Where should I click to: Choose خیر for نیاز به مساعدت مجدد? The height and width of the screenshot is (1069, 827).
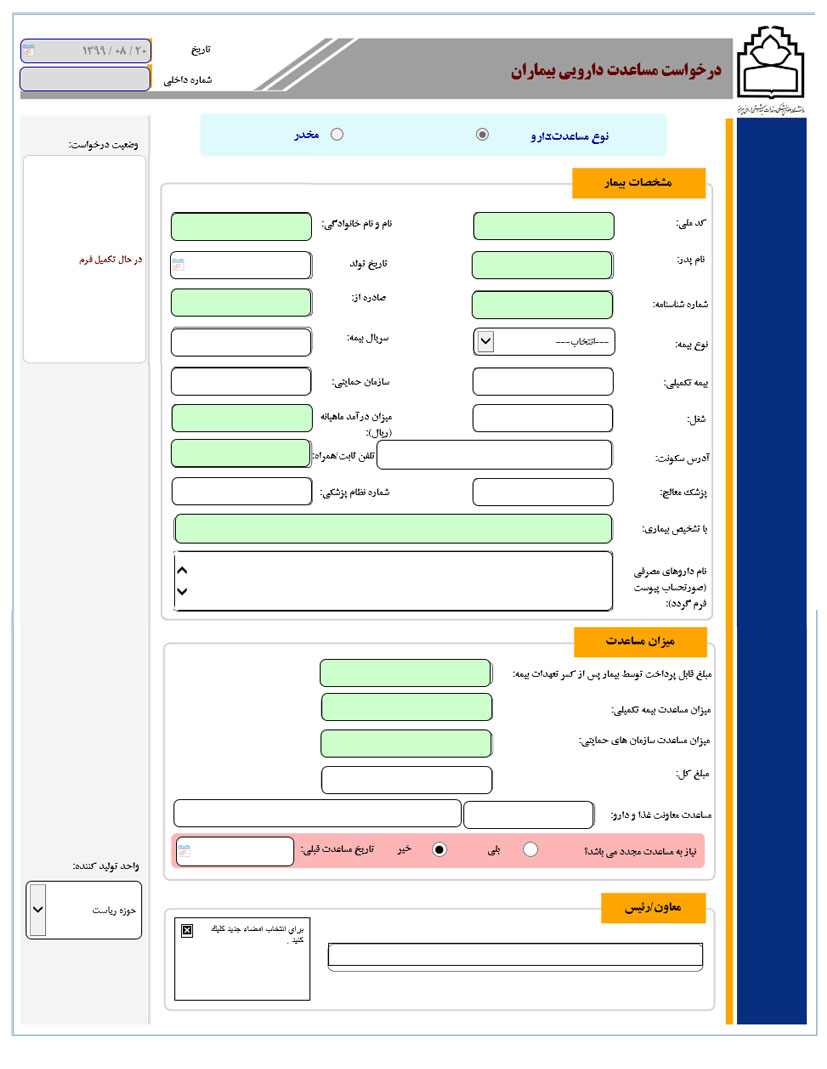440,849
